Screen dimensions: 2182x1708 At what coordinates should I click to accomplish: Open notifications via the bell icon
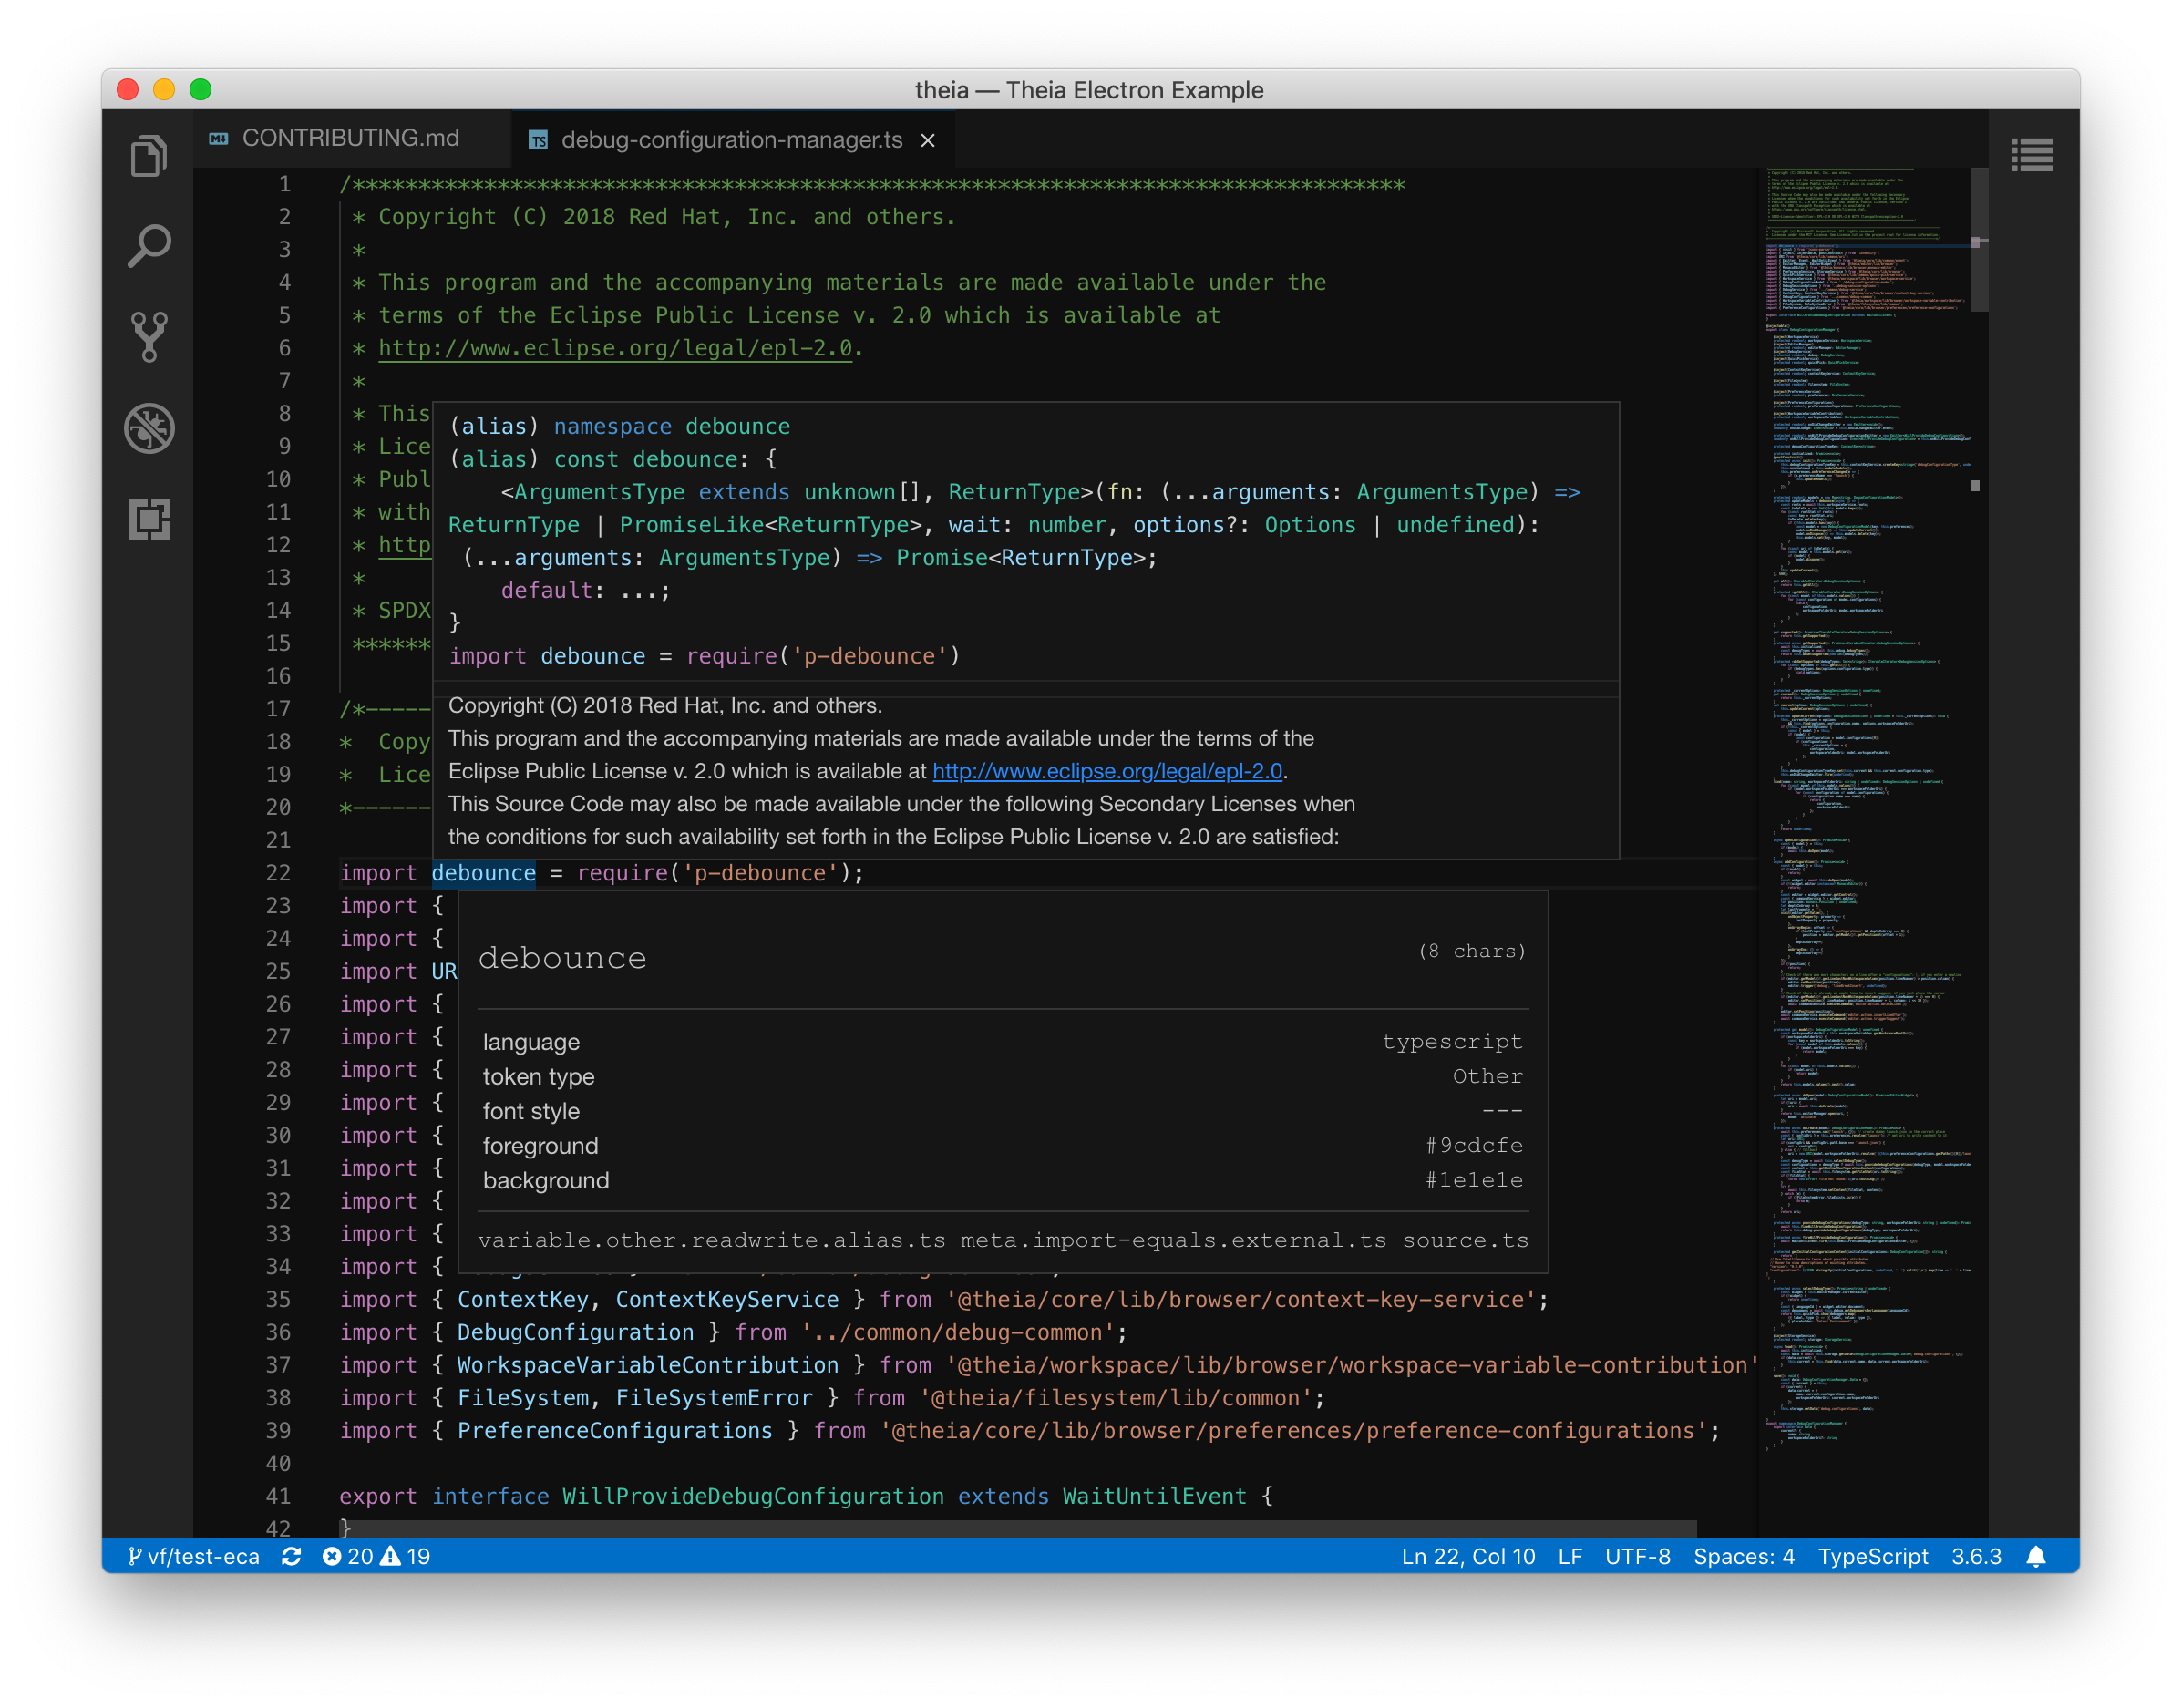[2037, 1557]
